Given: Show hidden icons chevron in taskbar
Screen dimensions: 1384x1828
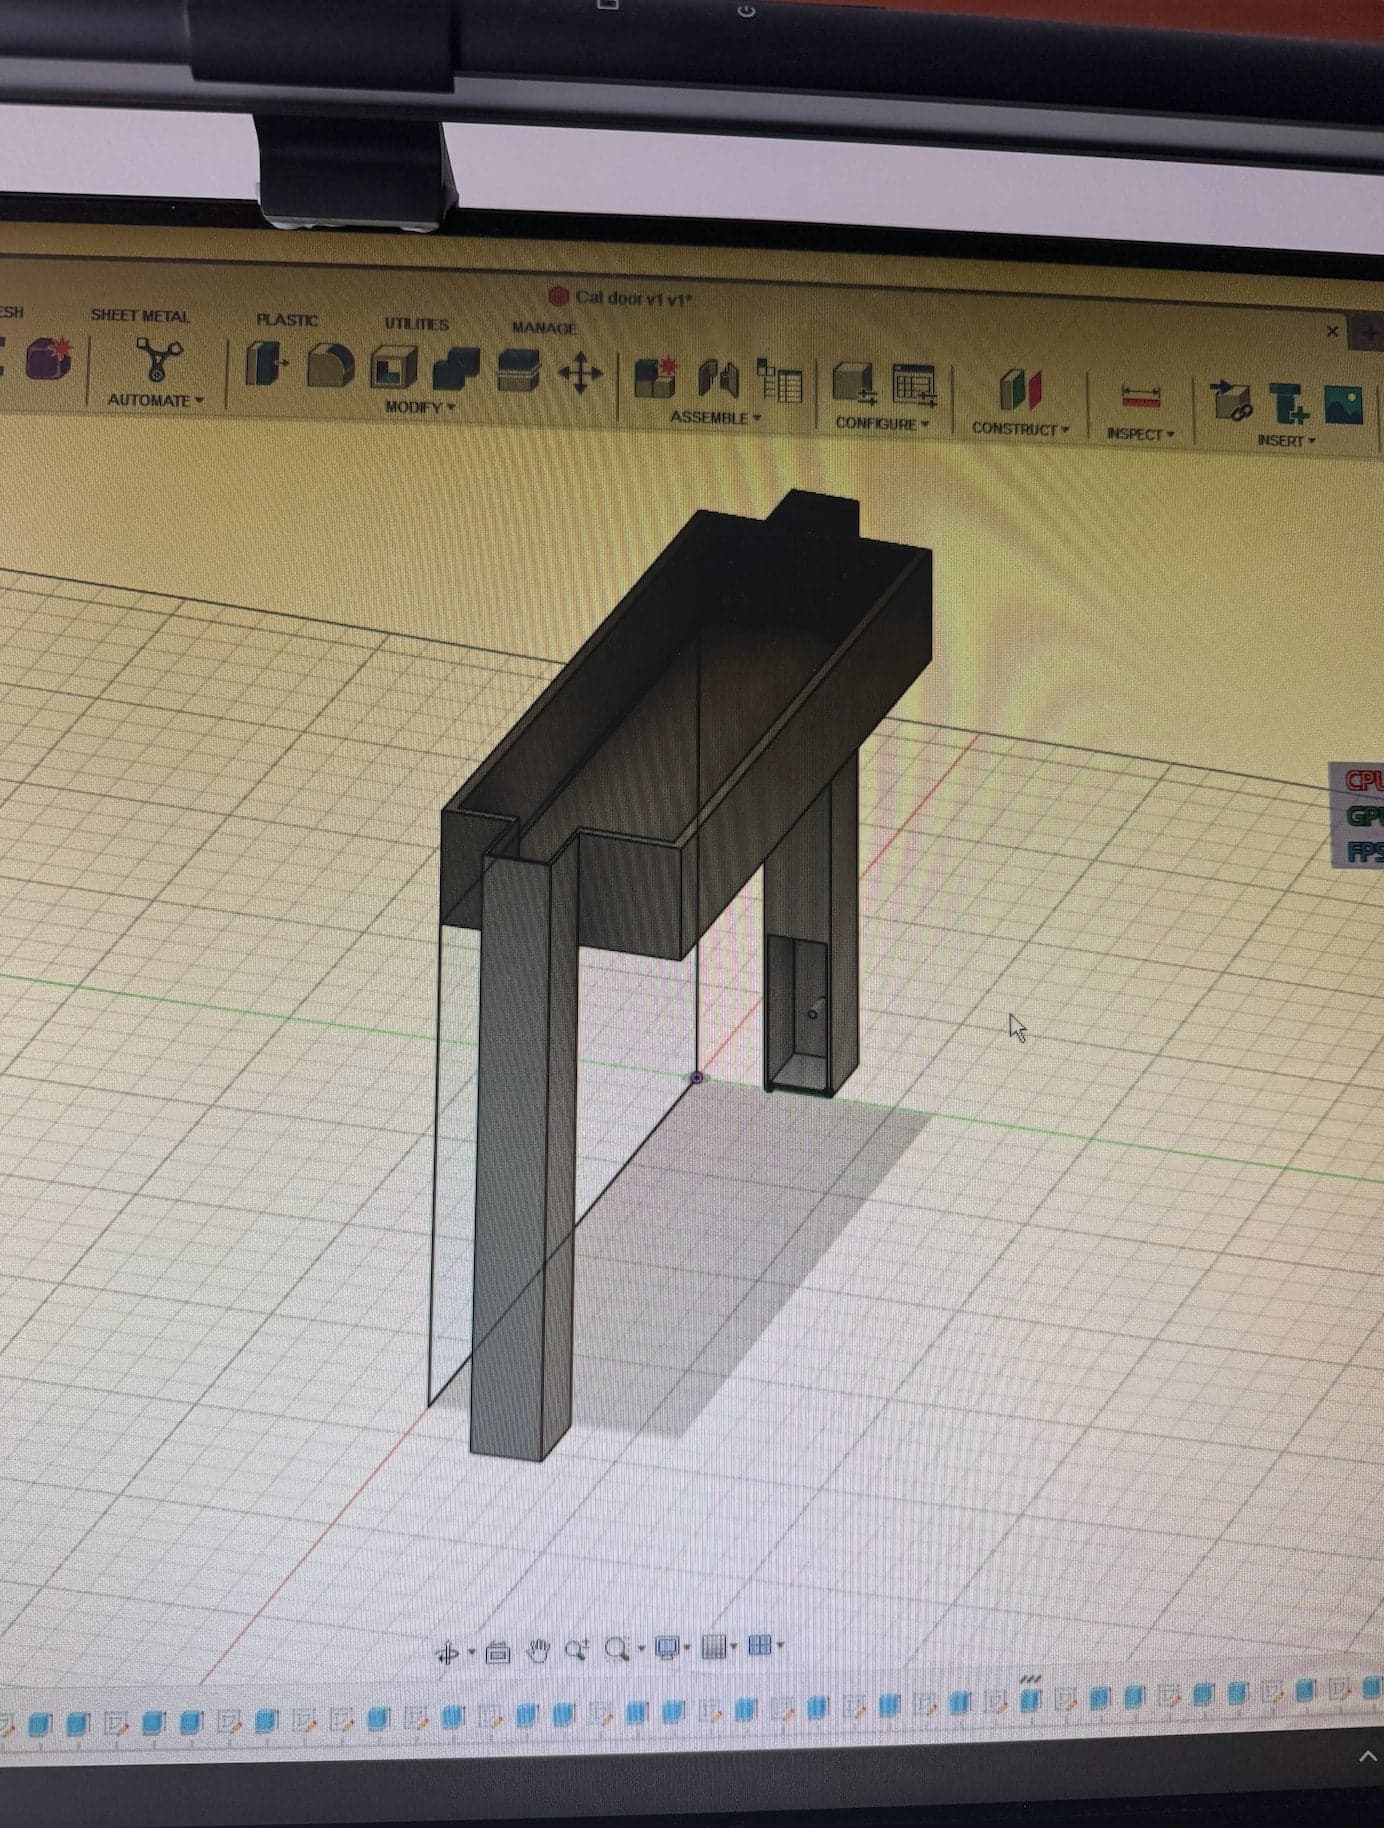Looking at the screenshot, I should click(1366, 1756).
